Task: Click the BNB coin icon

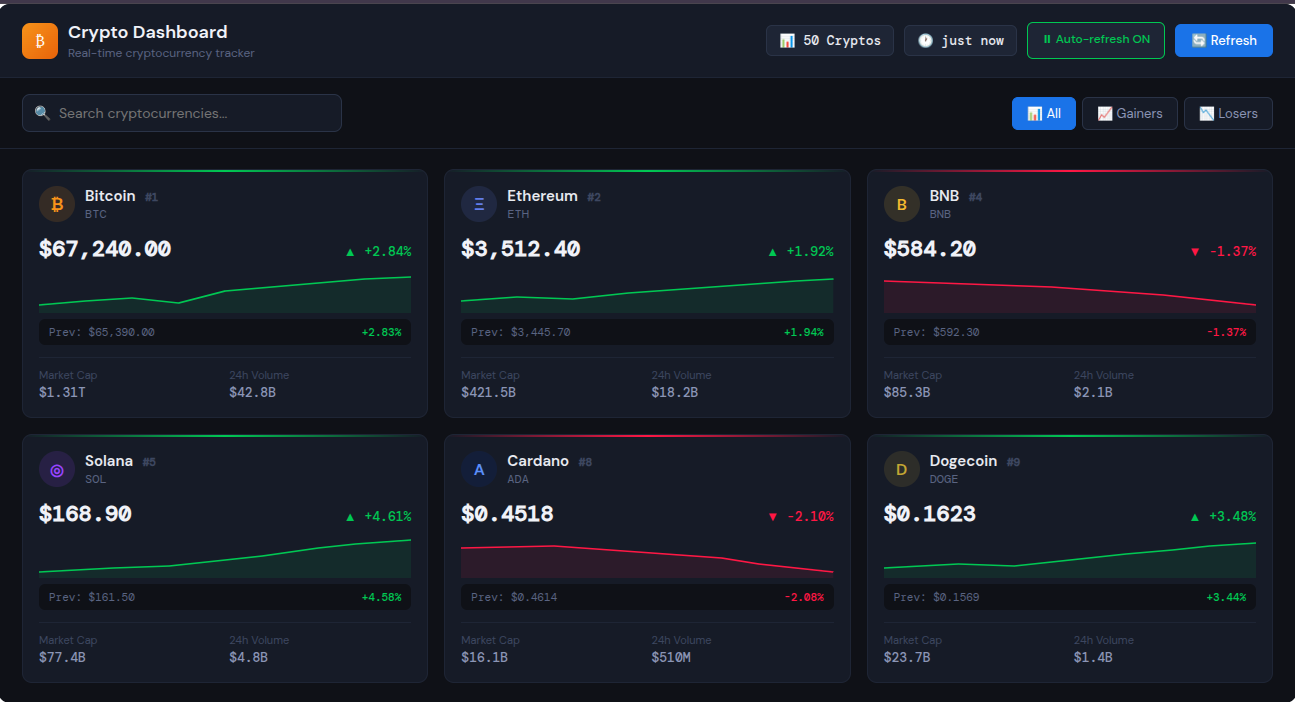Action: (x=901, y=204)
